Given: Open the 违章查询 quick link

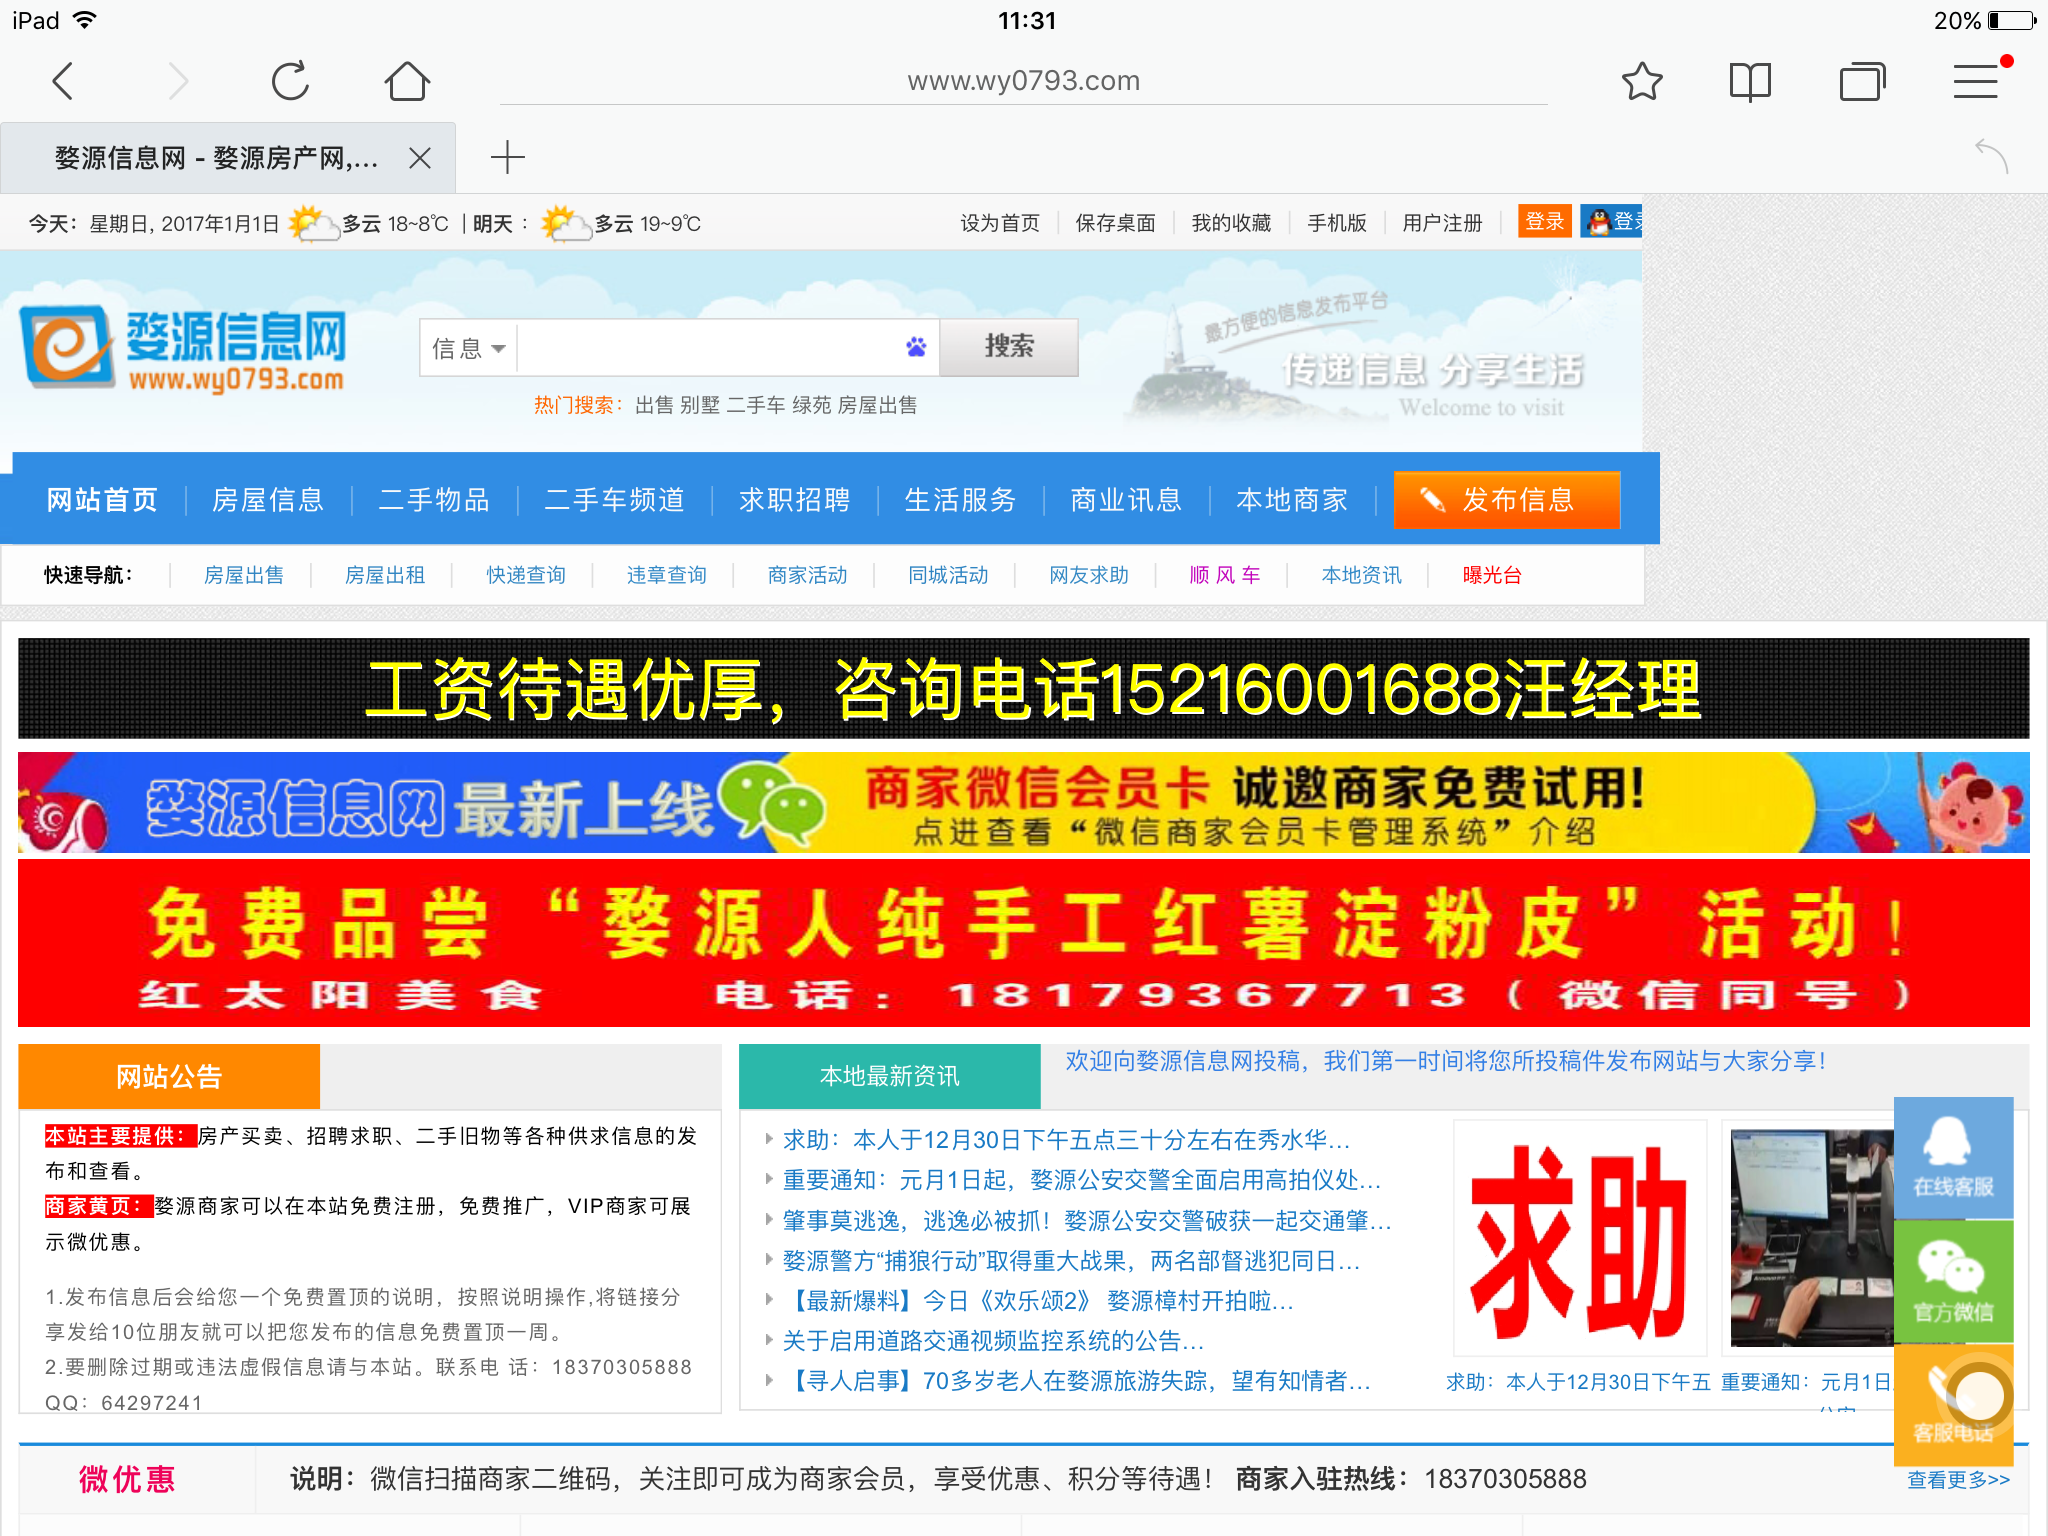Looking at the screenshot, I should click(x=666, y=575).
